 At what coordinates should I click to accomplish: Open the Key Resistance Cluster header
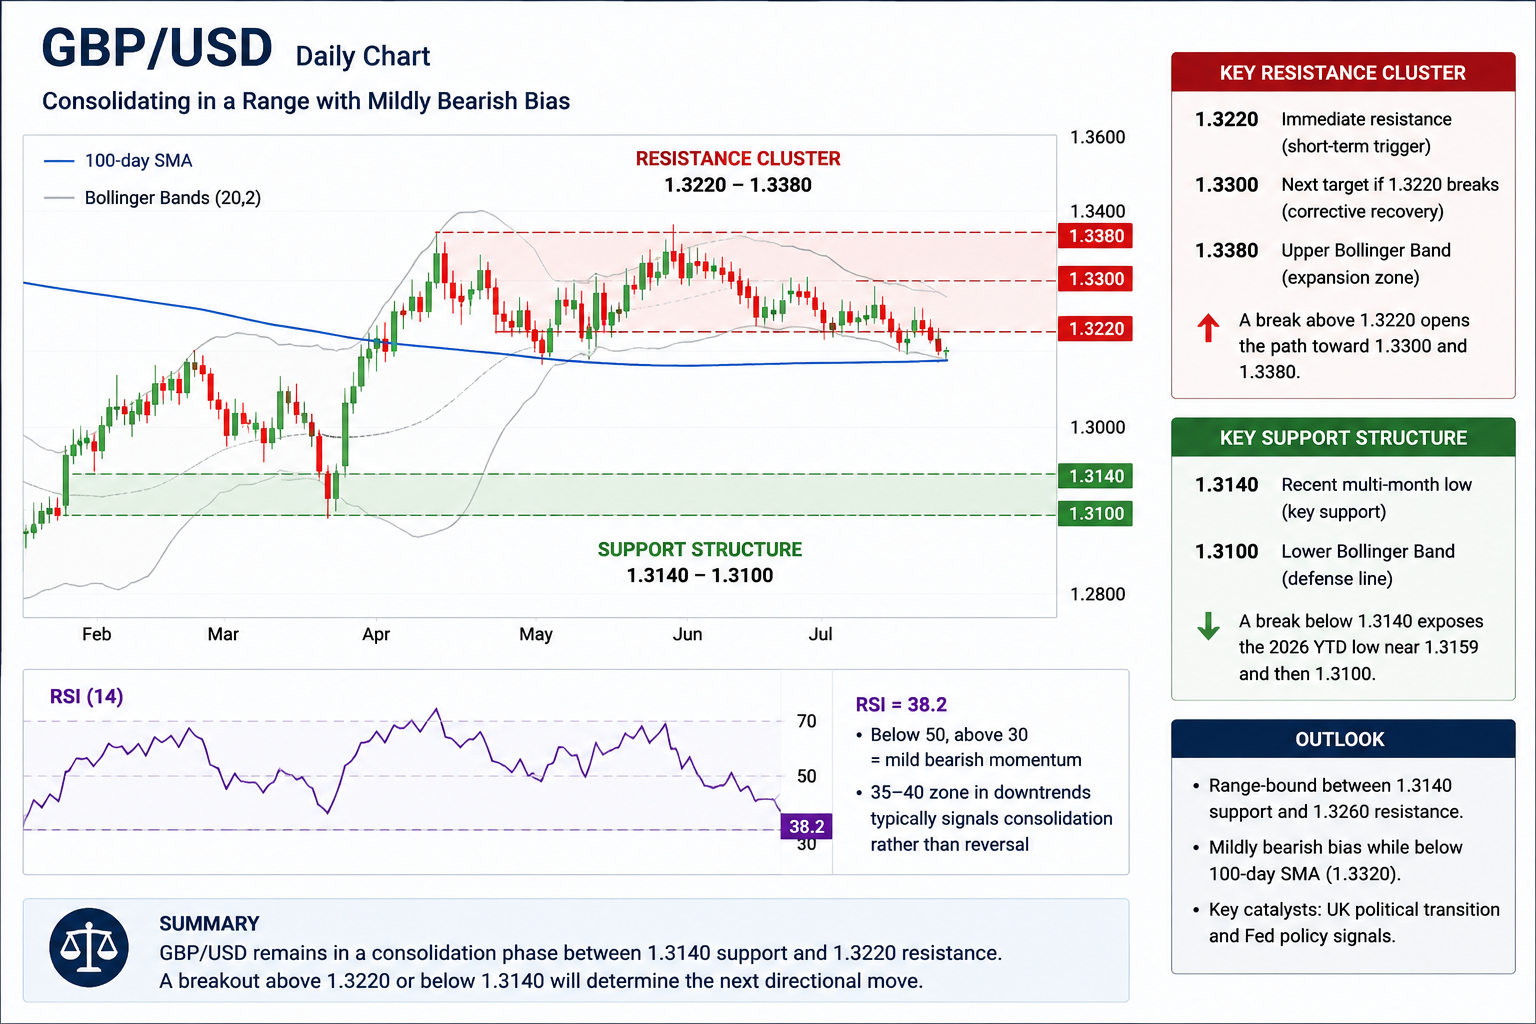point(1343,73)
